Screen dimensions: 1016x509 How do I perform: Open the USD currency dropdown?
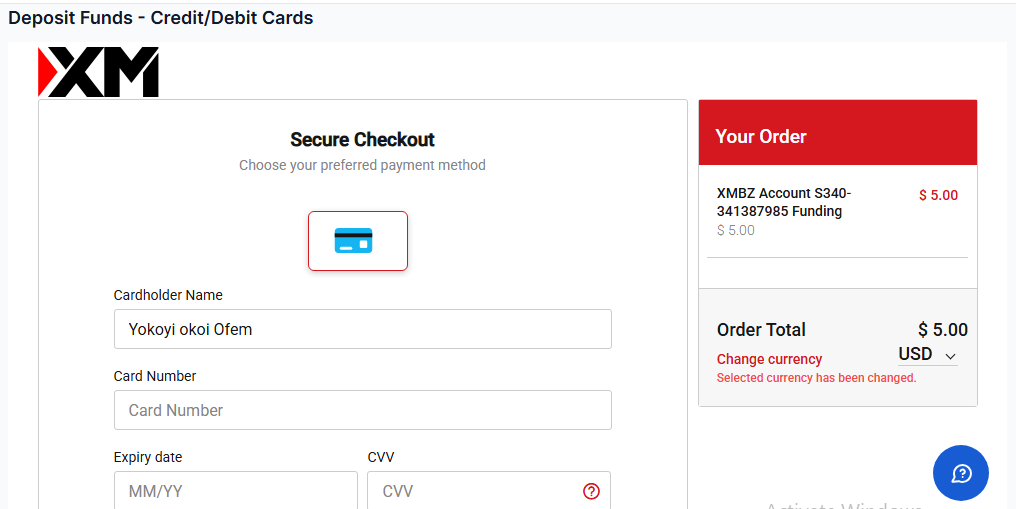(x=927, y=355)
